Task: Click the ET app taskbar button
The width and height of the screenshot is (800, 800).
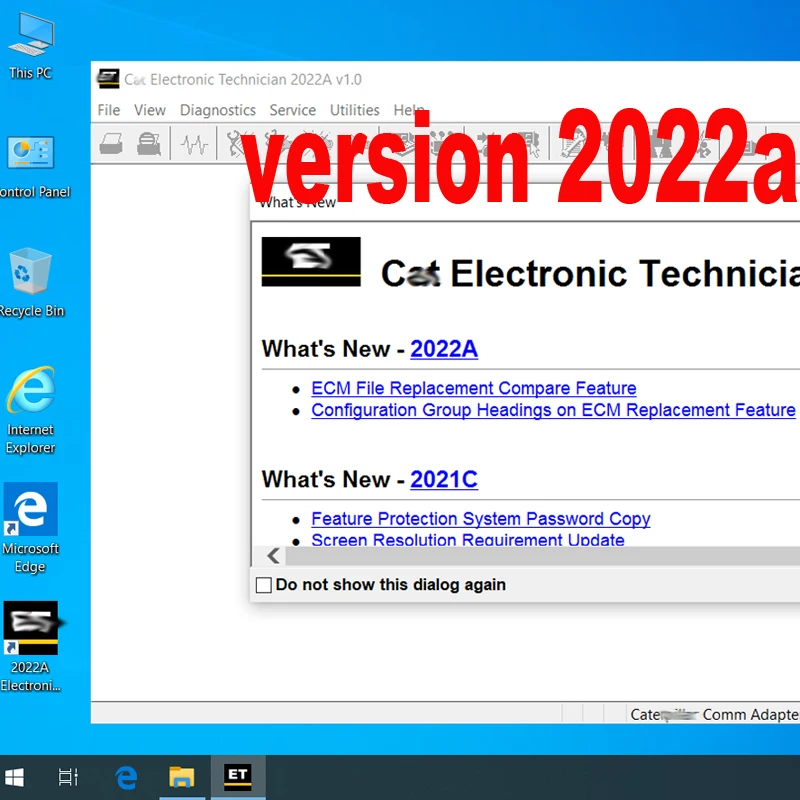Action: 238,778
